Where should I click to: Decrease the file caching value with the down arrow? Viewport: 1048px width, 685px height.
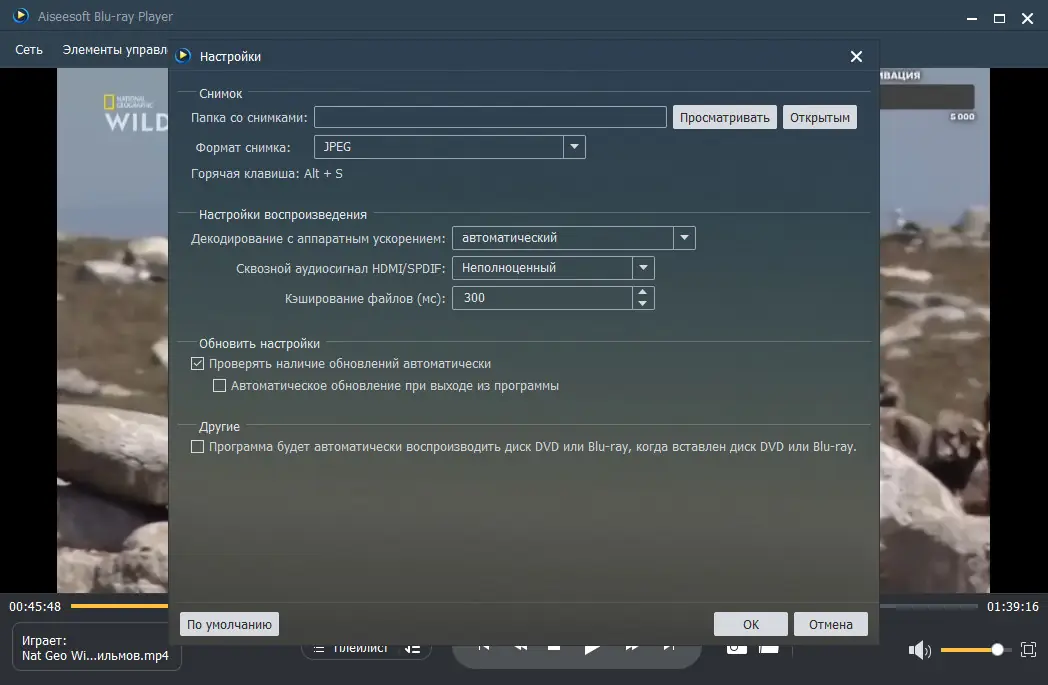pyautogui.click(x=642, y=303)
